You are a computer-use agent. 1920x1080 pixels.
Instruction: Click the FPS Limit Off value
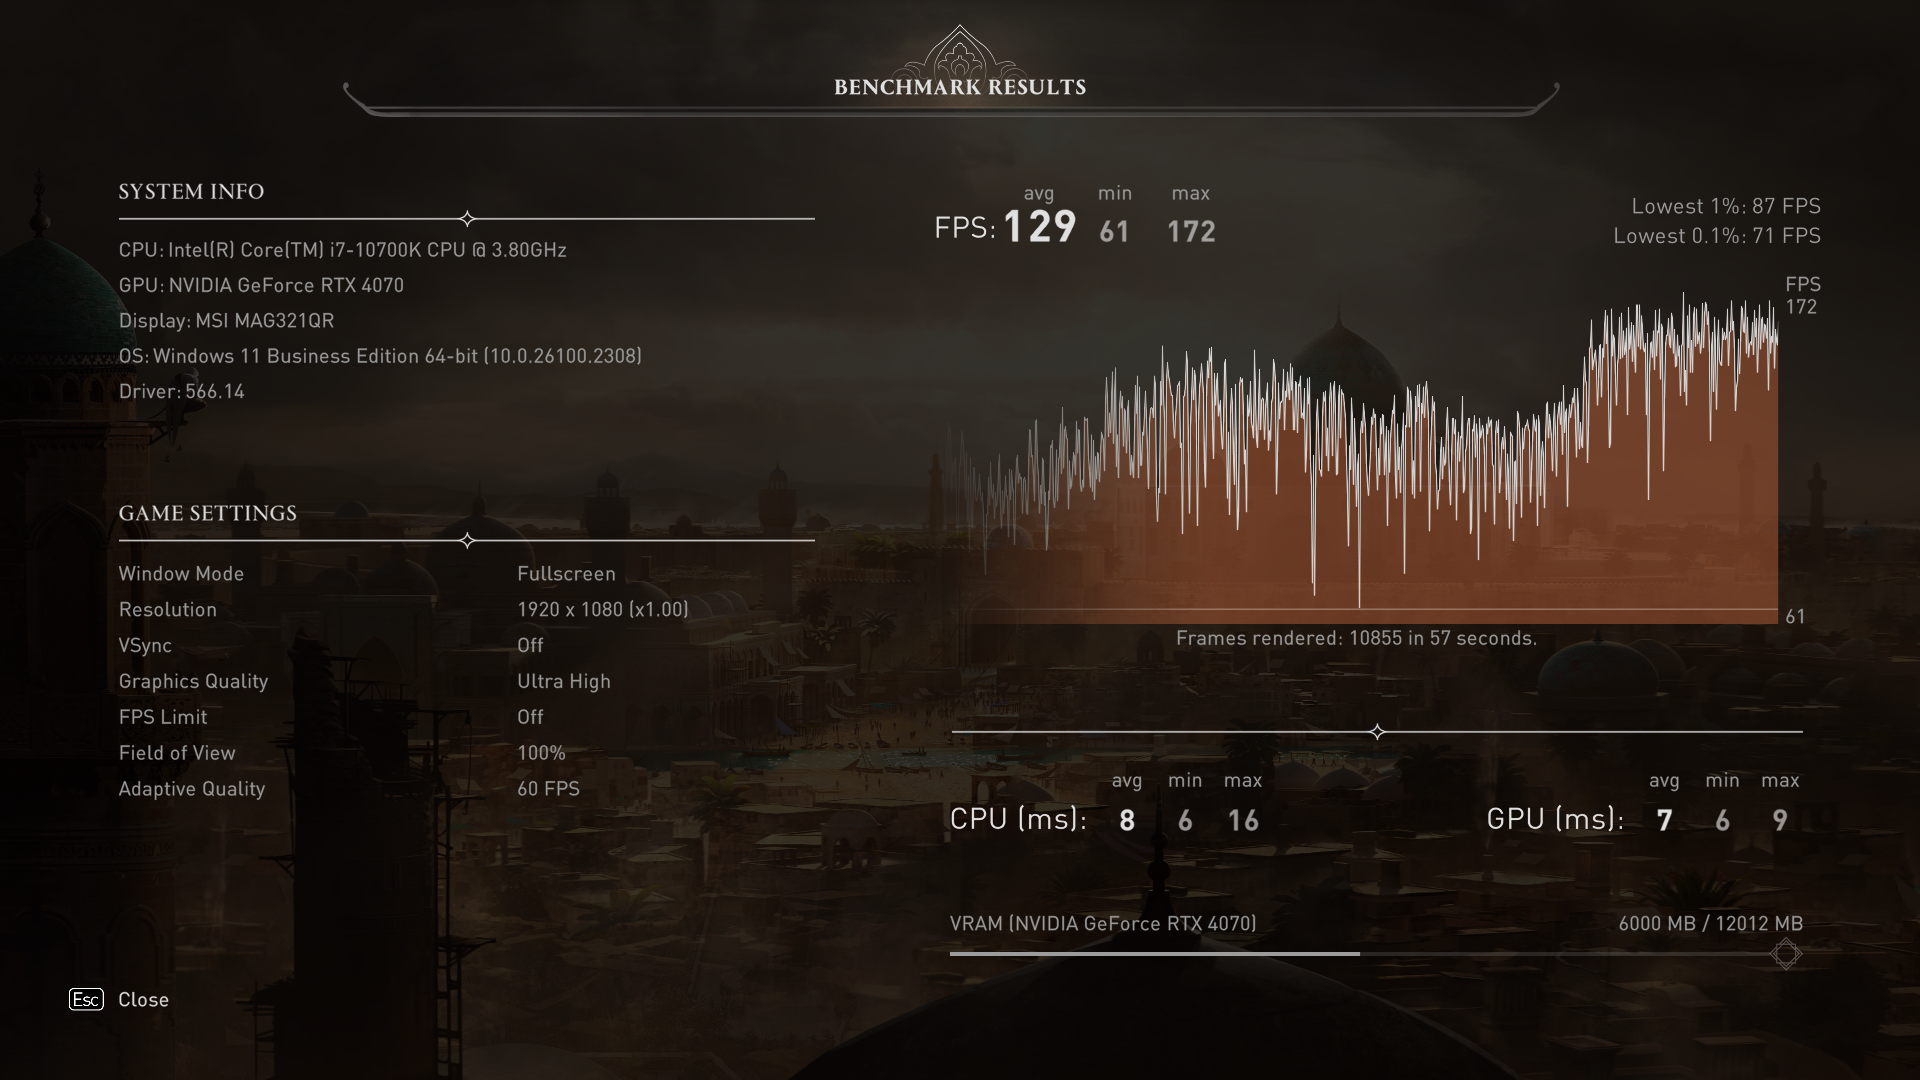530,718
